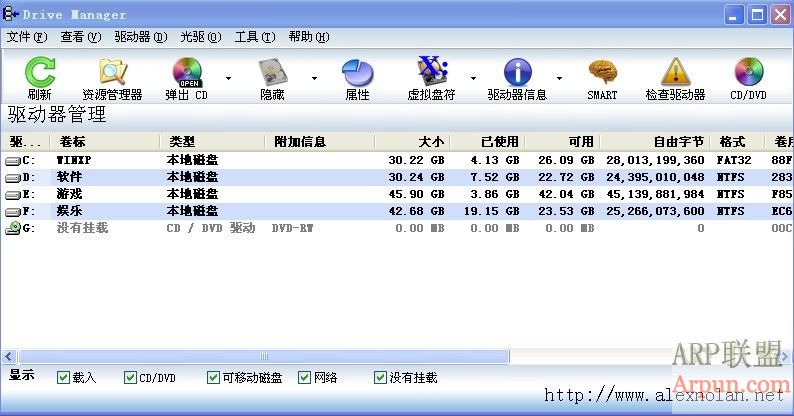Expand the 驱动器信息 dropdown arrow
Image resolution: width=794 pixels, height=416 pixels.
point(559,78)
